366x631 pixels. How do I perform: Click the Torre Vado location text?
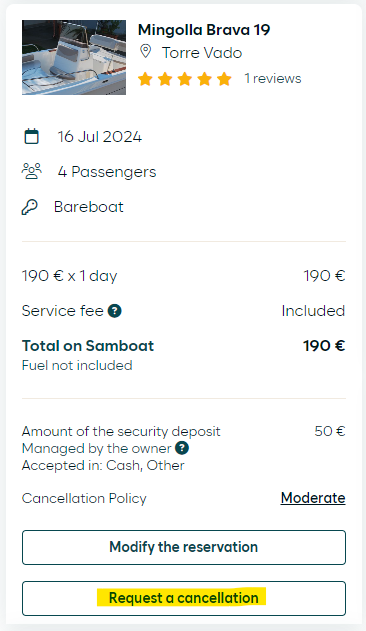pyautogui.click(x=202, y=53)
